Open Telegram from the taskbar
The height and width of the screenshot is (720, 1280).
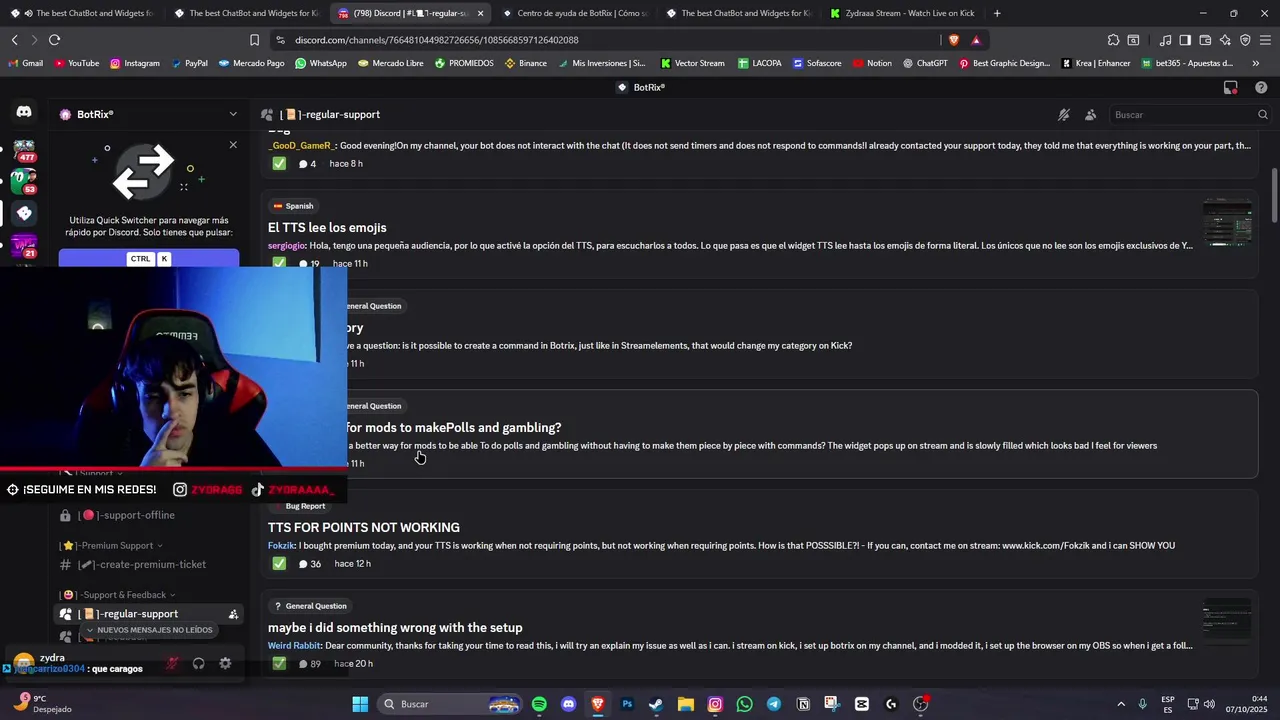[x=773, y=704]
